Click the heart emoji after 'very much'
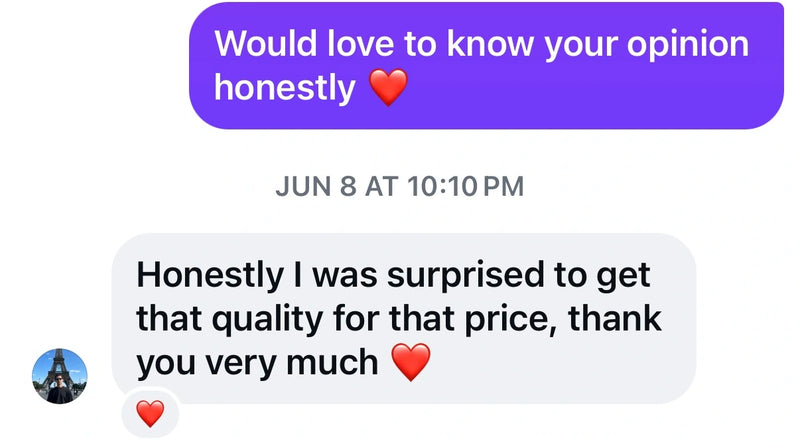The width and height of the screenshot is (800, 442). [411, 362]
